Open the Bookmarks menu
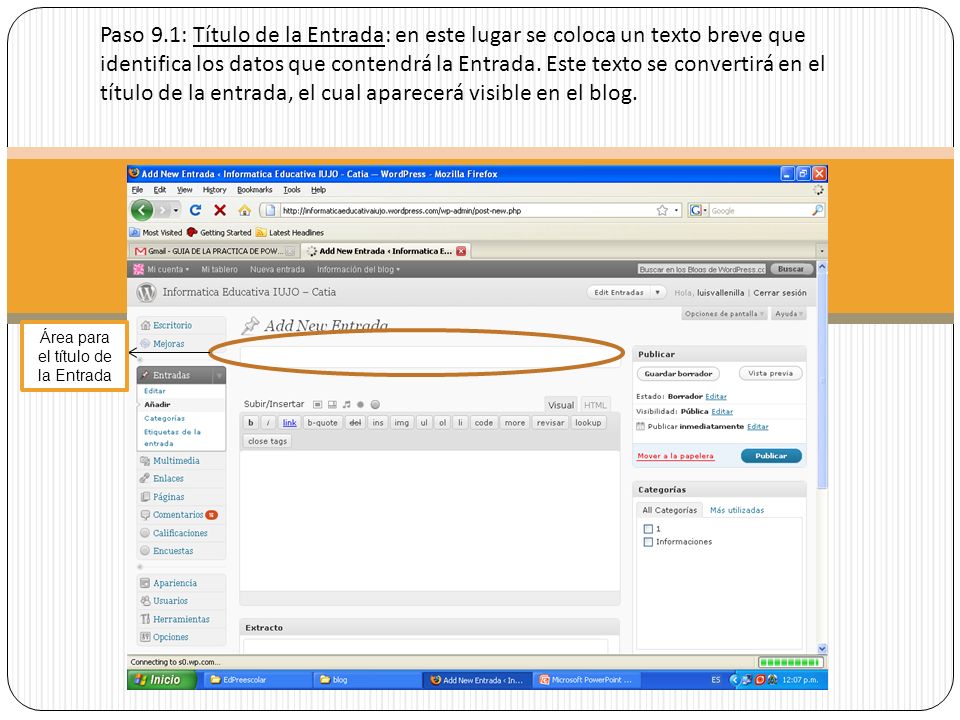The image size is (960, 720). (255, 190)
